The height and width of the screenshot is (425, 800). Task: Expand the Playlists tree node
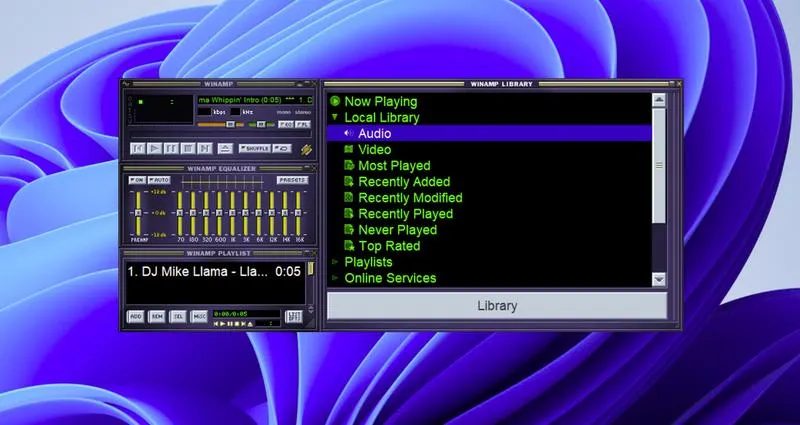pos(336,262)
